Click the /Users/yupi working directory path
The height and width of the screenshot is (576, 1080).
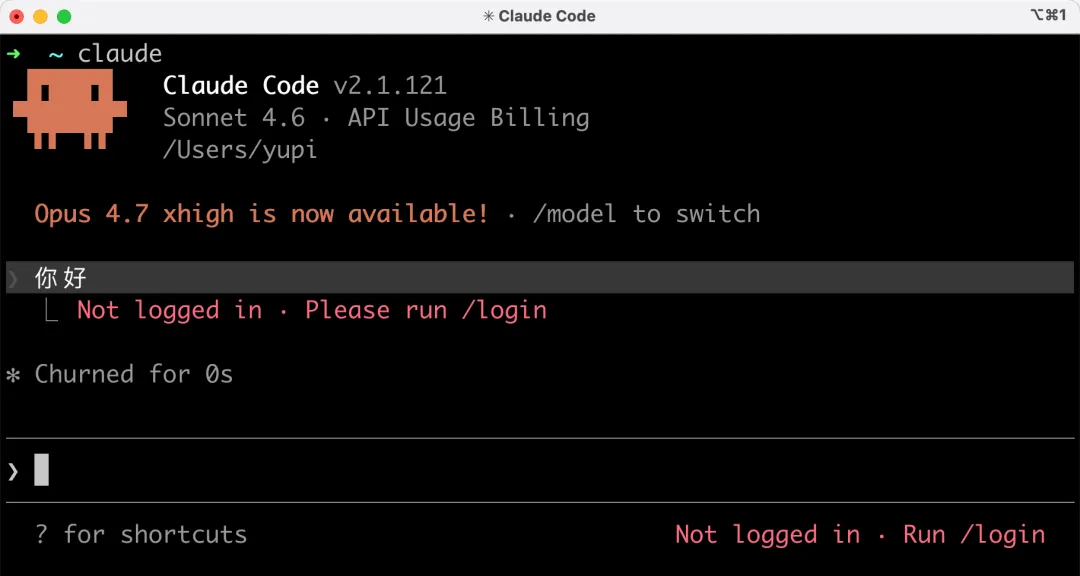click(x=240, y=150)
